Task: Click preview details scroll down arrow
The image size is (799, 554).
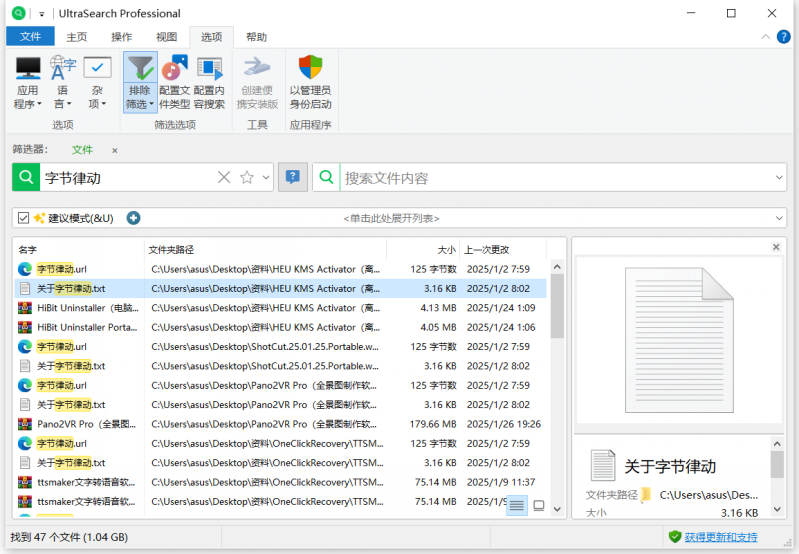Action: (x=777, y=509)
